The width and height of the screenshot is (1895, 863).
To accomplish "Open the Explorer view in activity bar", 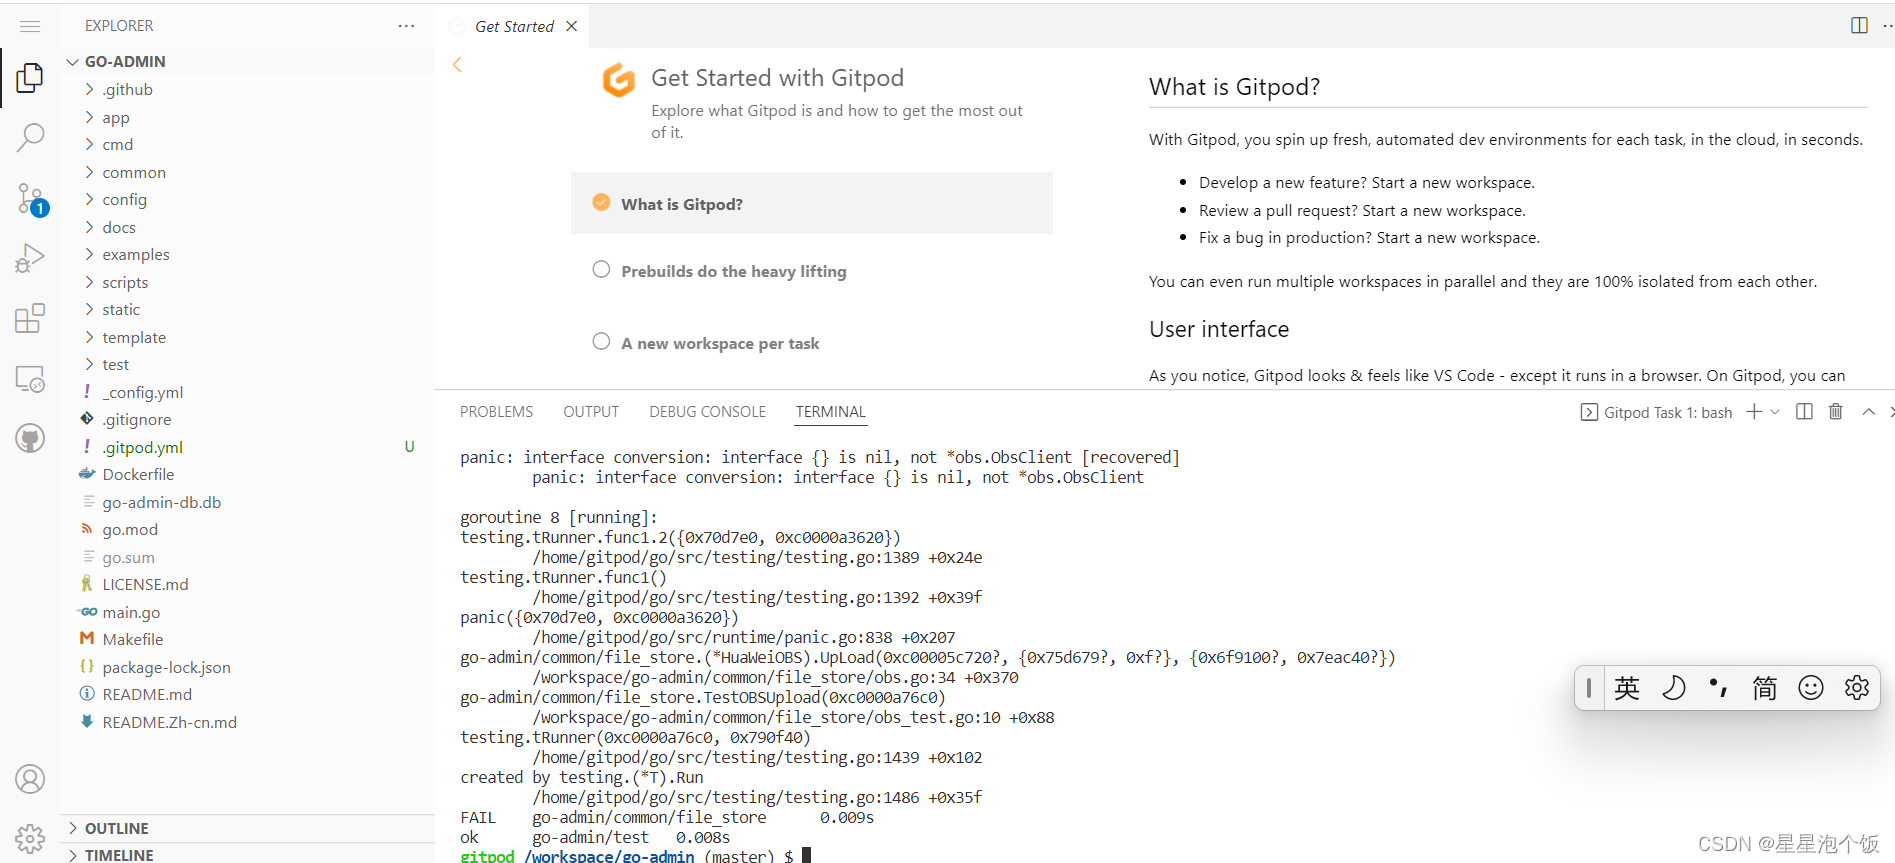I will 30,78.
